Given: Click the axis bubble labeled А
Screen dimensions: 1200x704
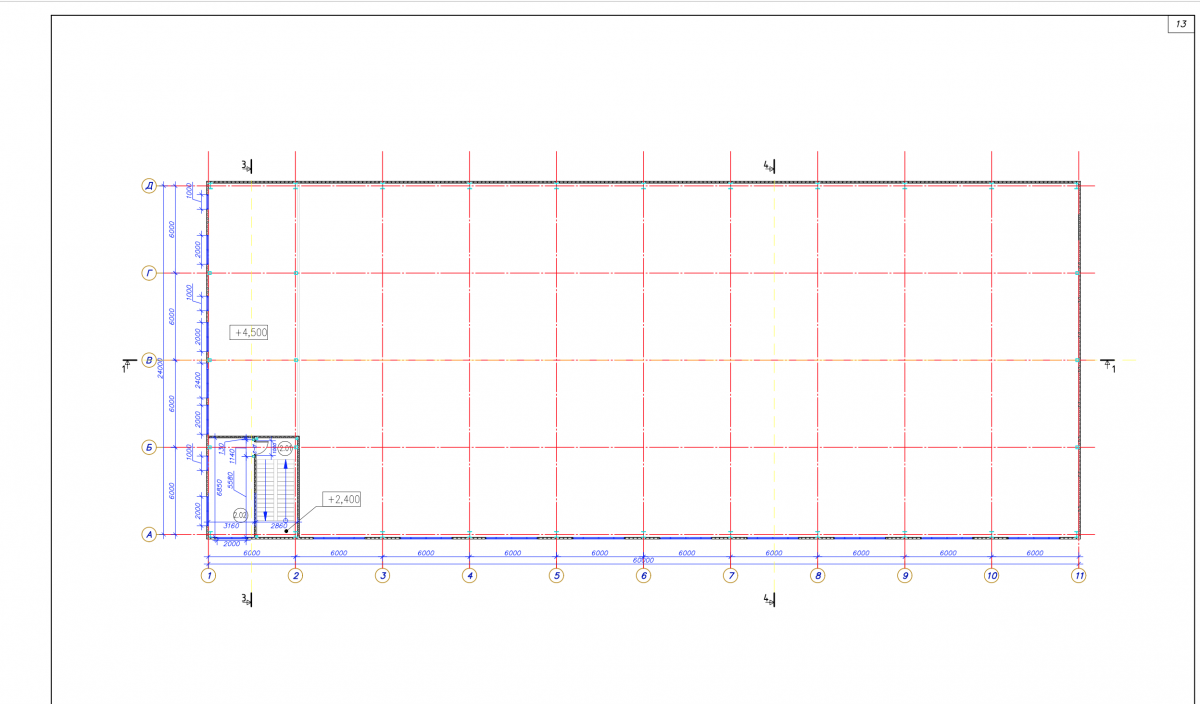Looking at the screenshot, I should [x=149, y=535].
